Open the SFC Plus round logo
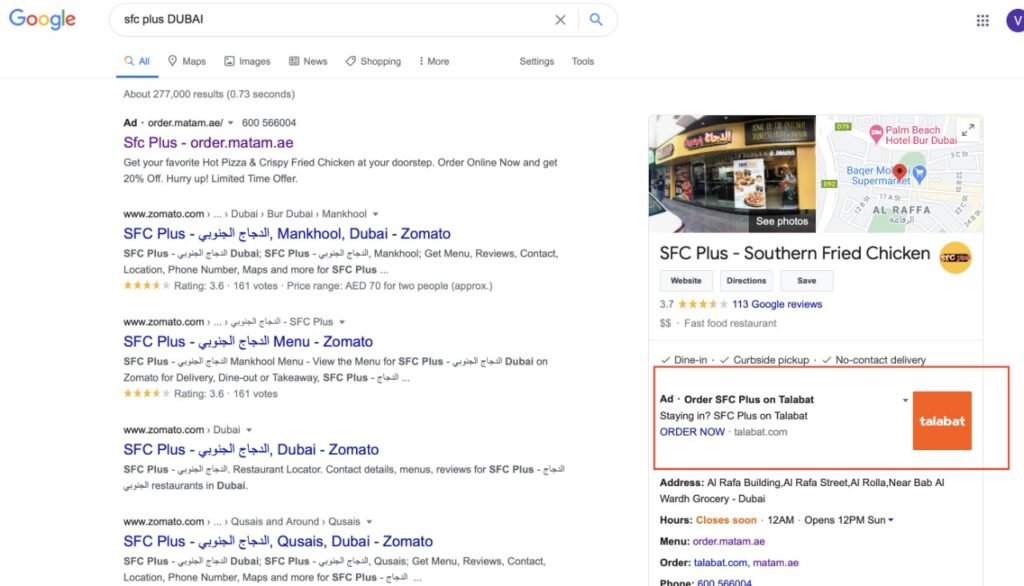 [x=955, y=258]
